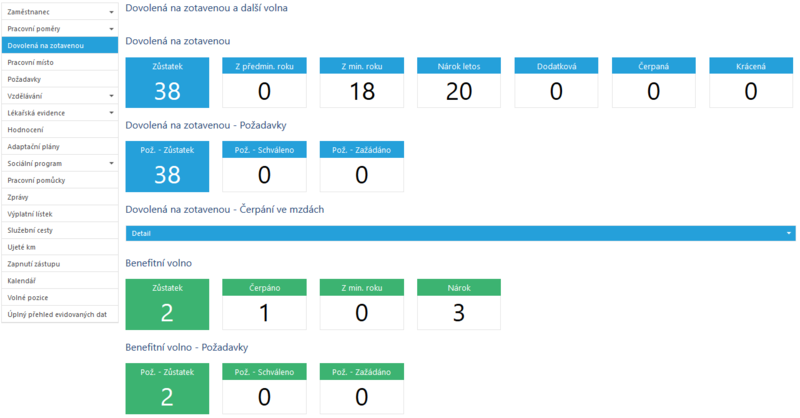Open Úplný přehled evidovaných dat

click(60, 314)
